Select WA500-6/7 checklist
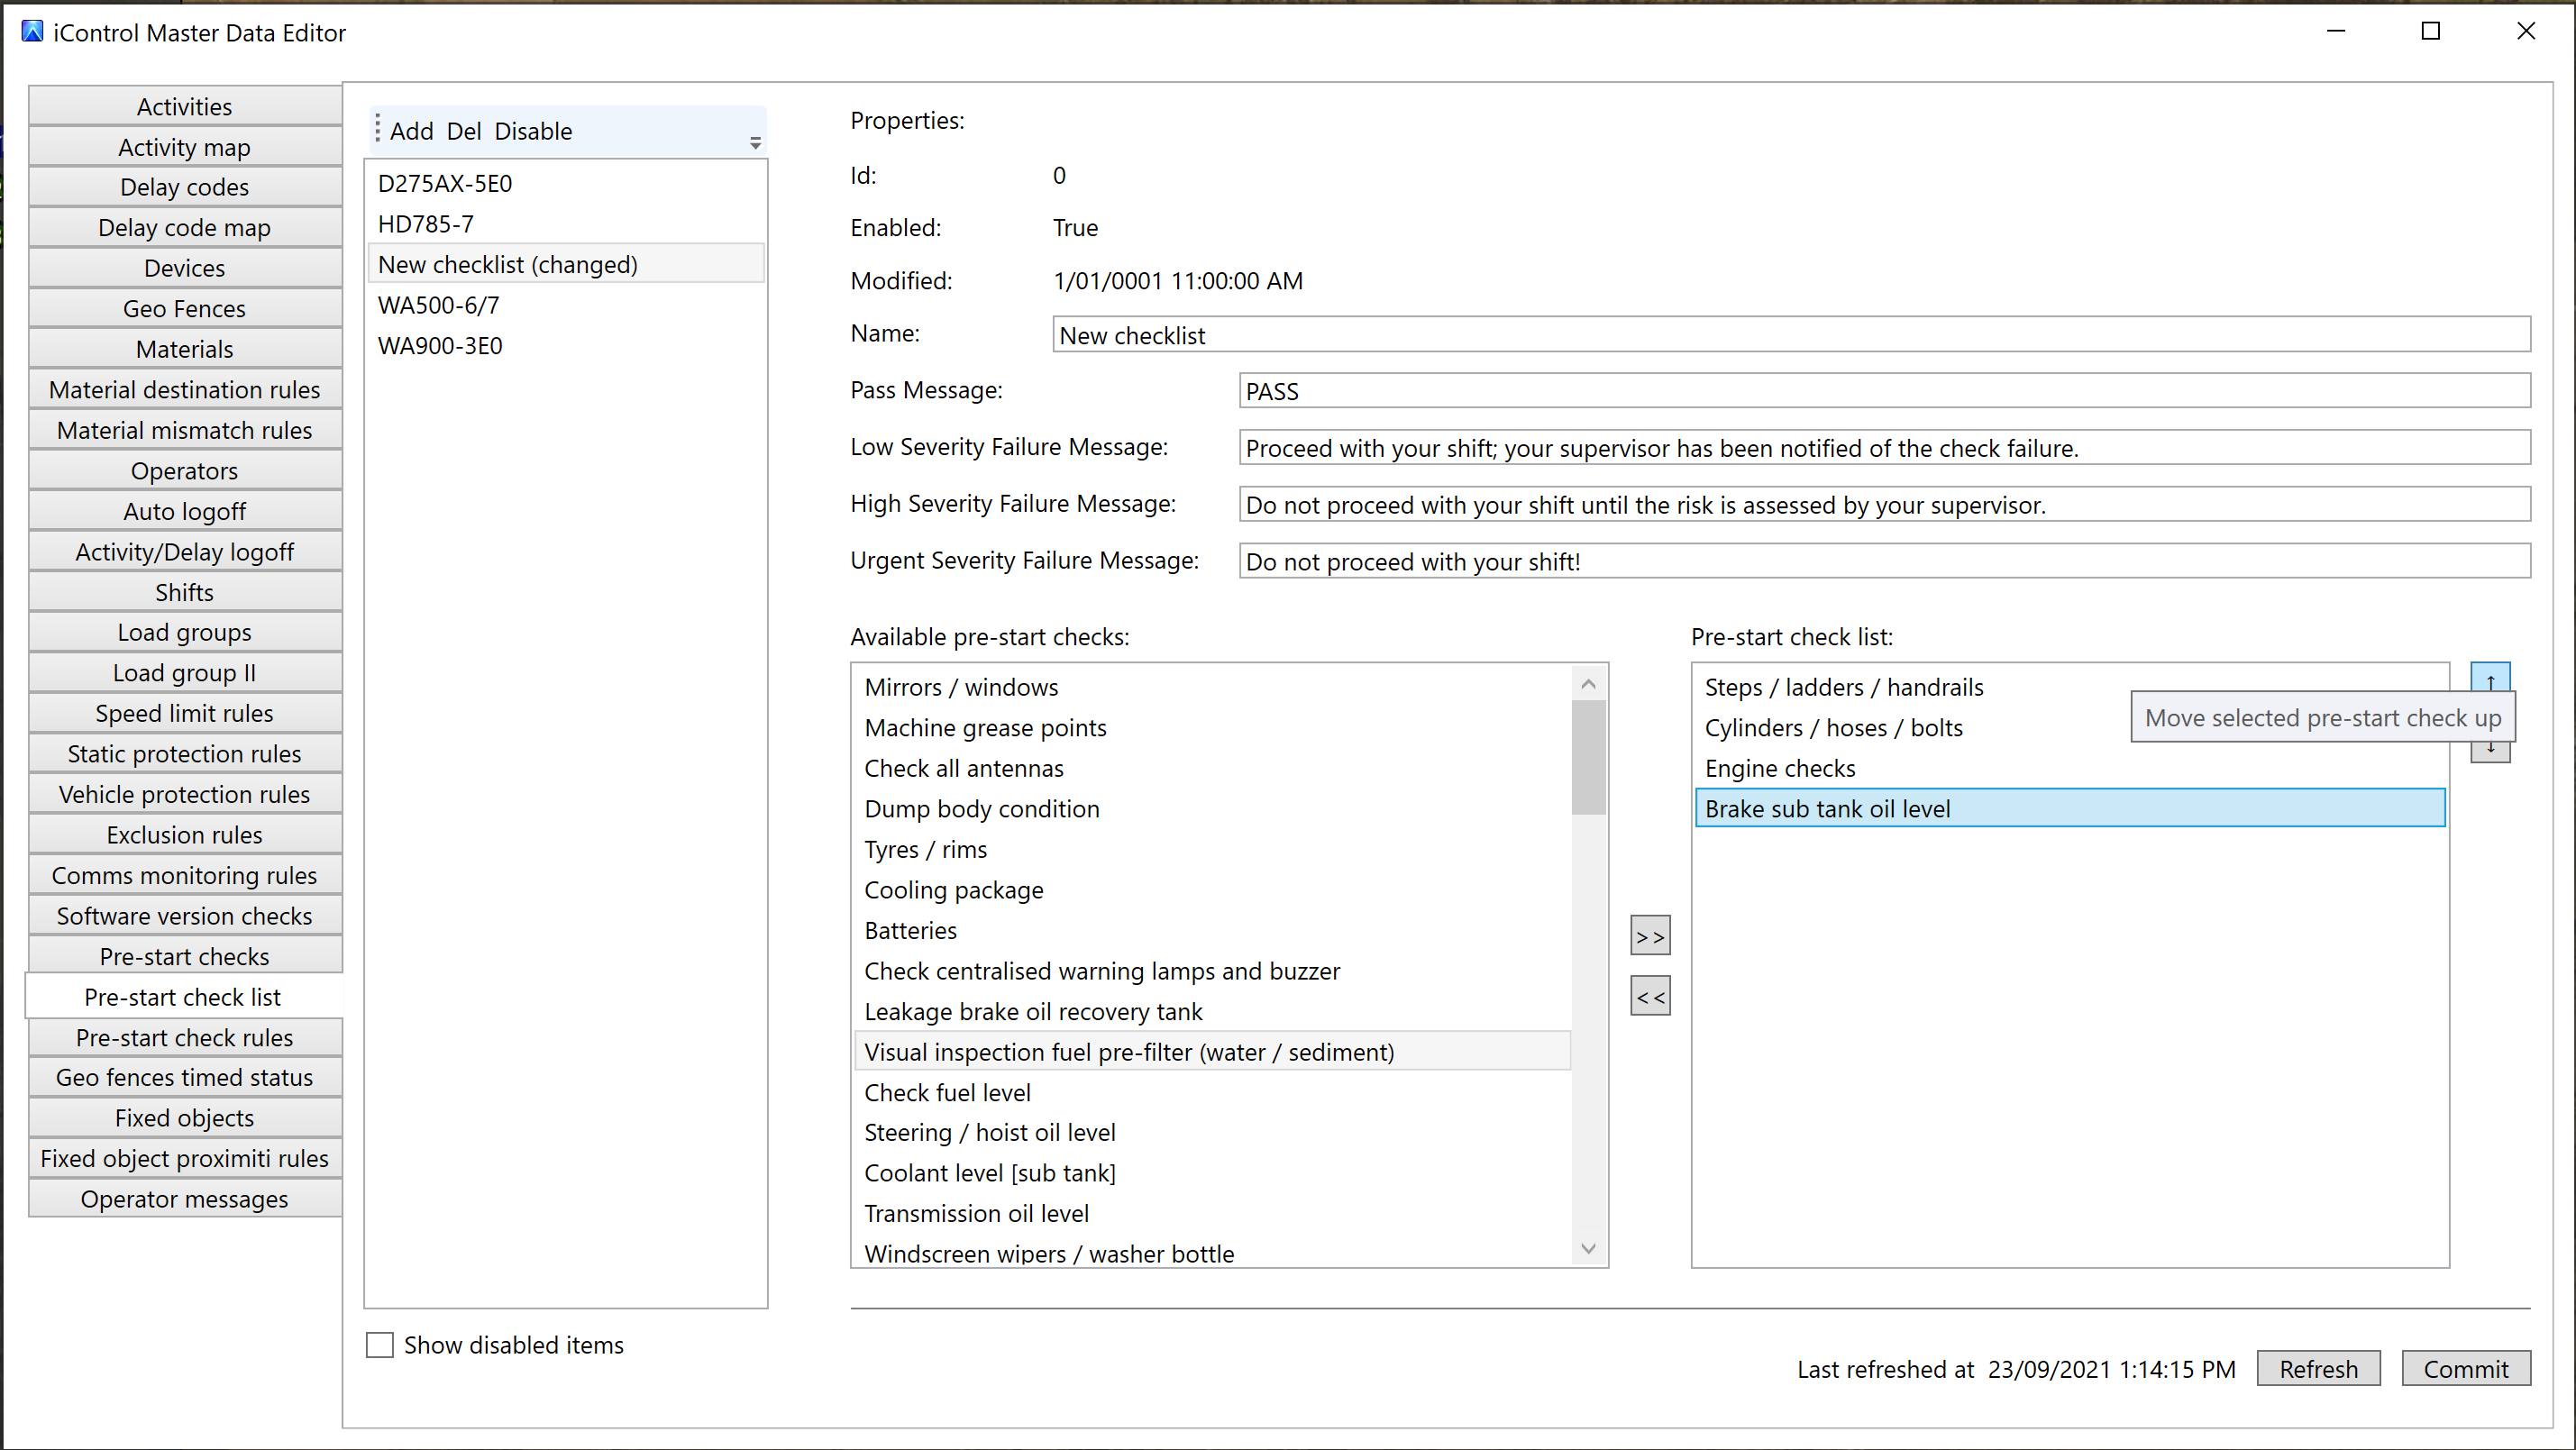The image size is (2576, 1450). (x=566, y=305)
